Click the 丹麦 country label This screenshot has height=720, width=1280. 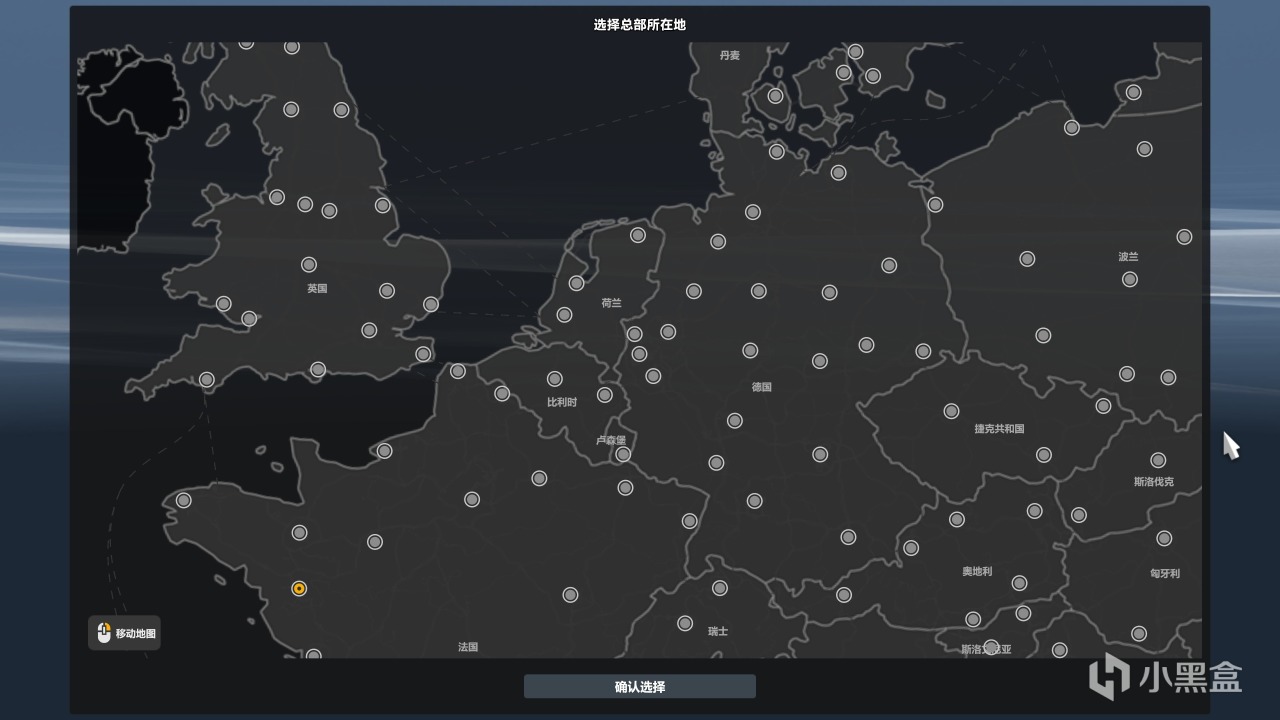point(730,56)
